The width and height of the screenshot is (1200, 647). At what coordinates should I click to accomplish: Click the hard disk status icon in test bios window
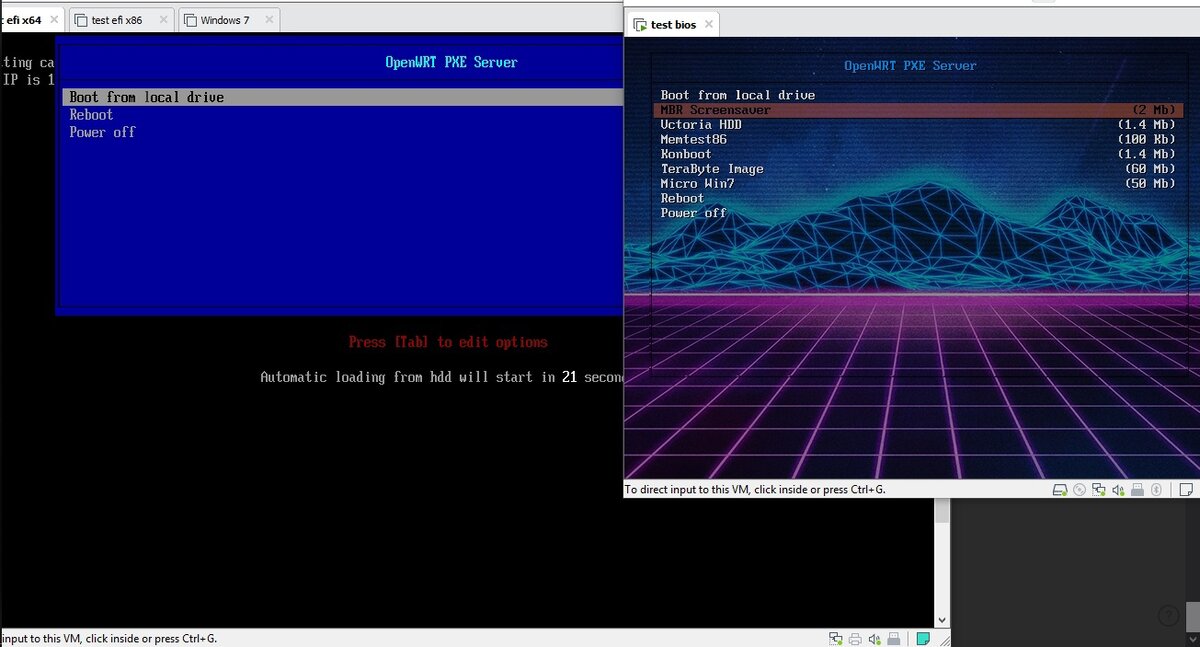pyautogui.click(x=1060, y=490)
